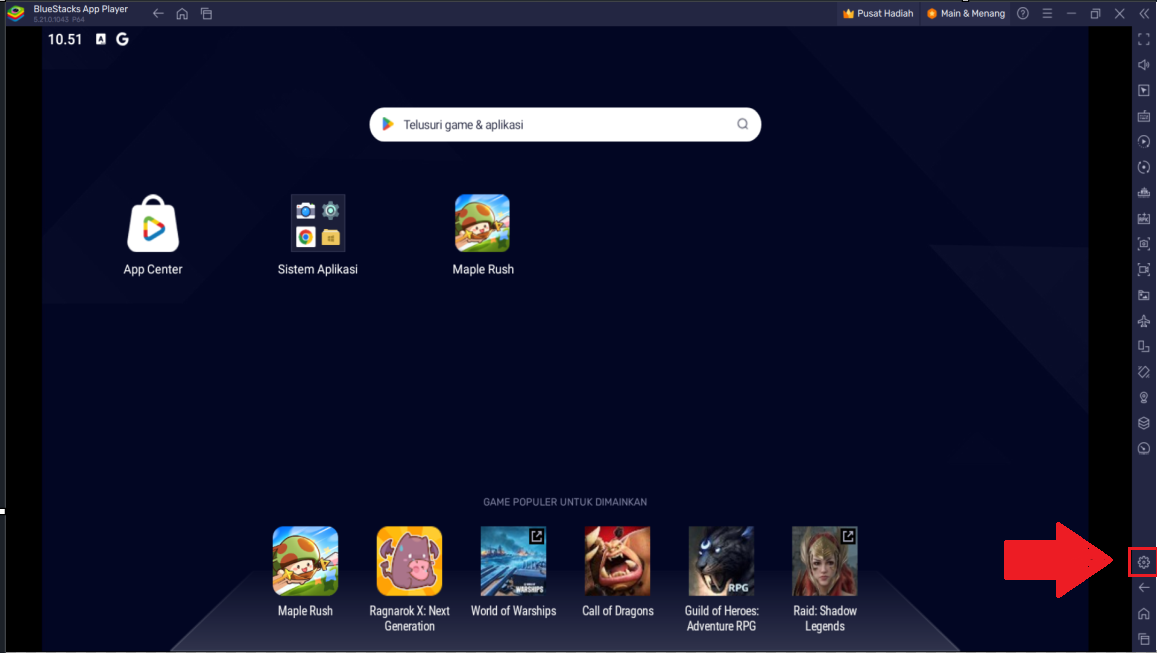Open App Center
The image size is (1157, 653).
[x=153, y=235]
